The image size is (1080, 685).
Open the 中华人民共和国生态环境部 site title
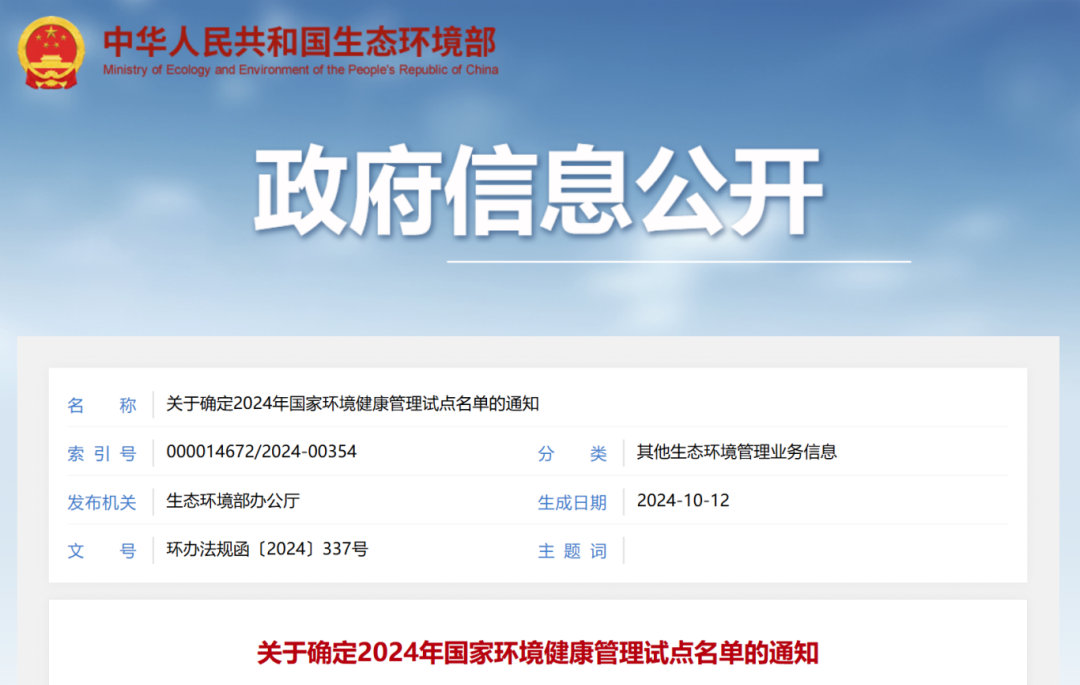pyautogui.click(x=299, y=41)
